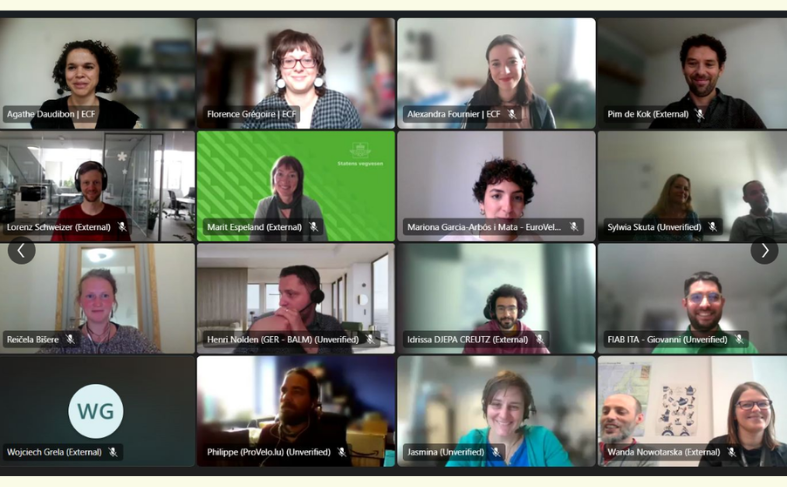Select Florence Grégoire's video tile
The height and width of the screenshot is (487, 787).
[x=296, y=73]
